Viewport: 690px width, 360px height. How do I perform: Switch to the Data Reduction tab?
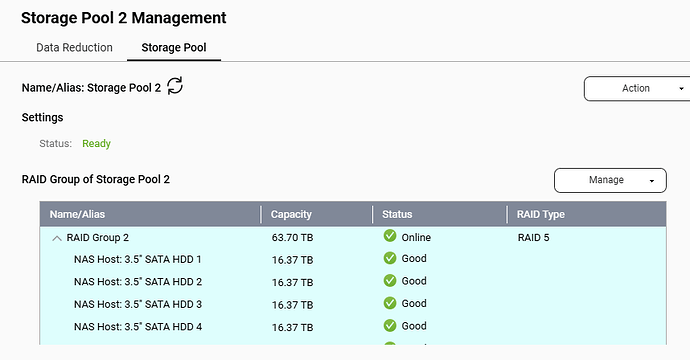pos(74,48)
